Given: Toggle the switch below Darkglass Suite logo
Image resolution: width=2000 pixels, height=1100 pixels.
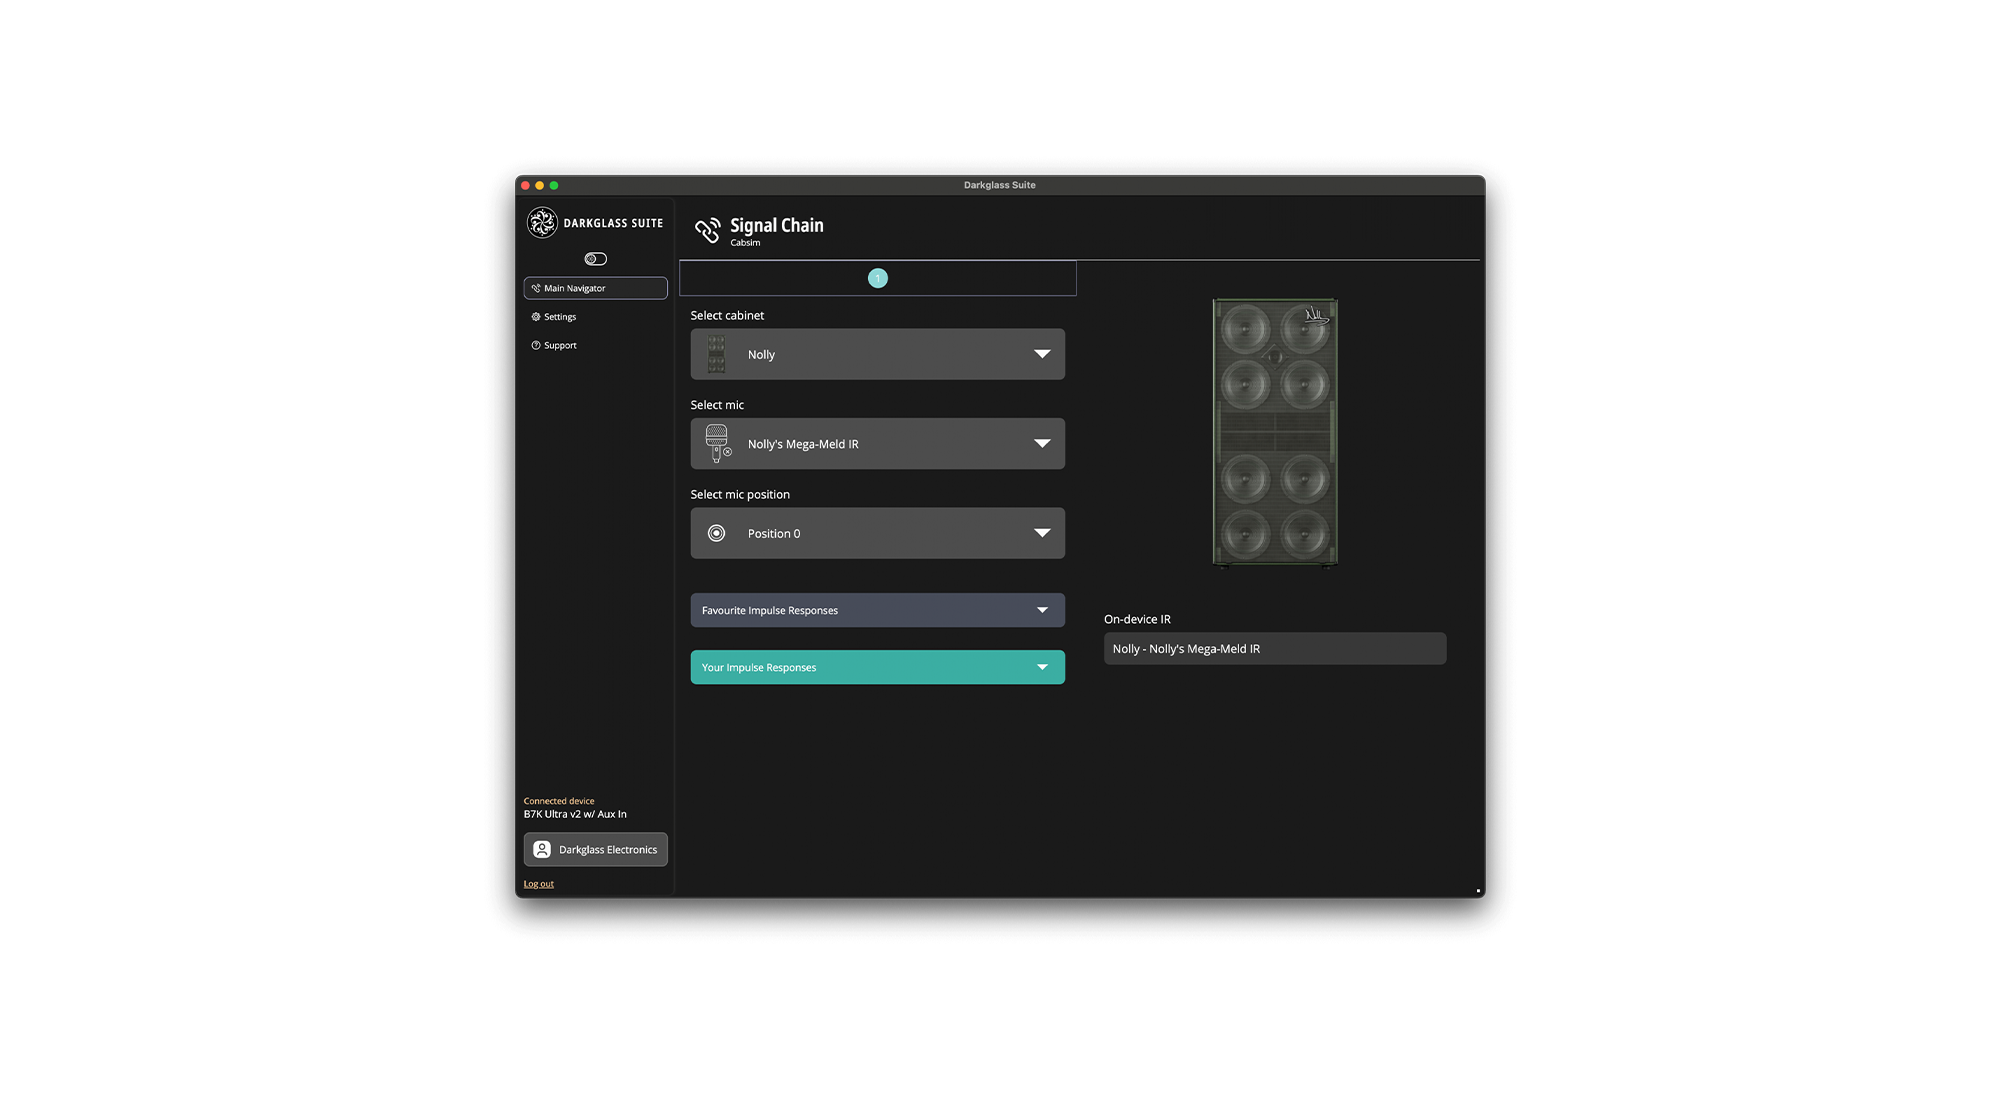Looking at the screenshot, I should pyautogui.click(x=595, y=259).
